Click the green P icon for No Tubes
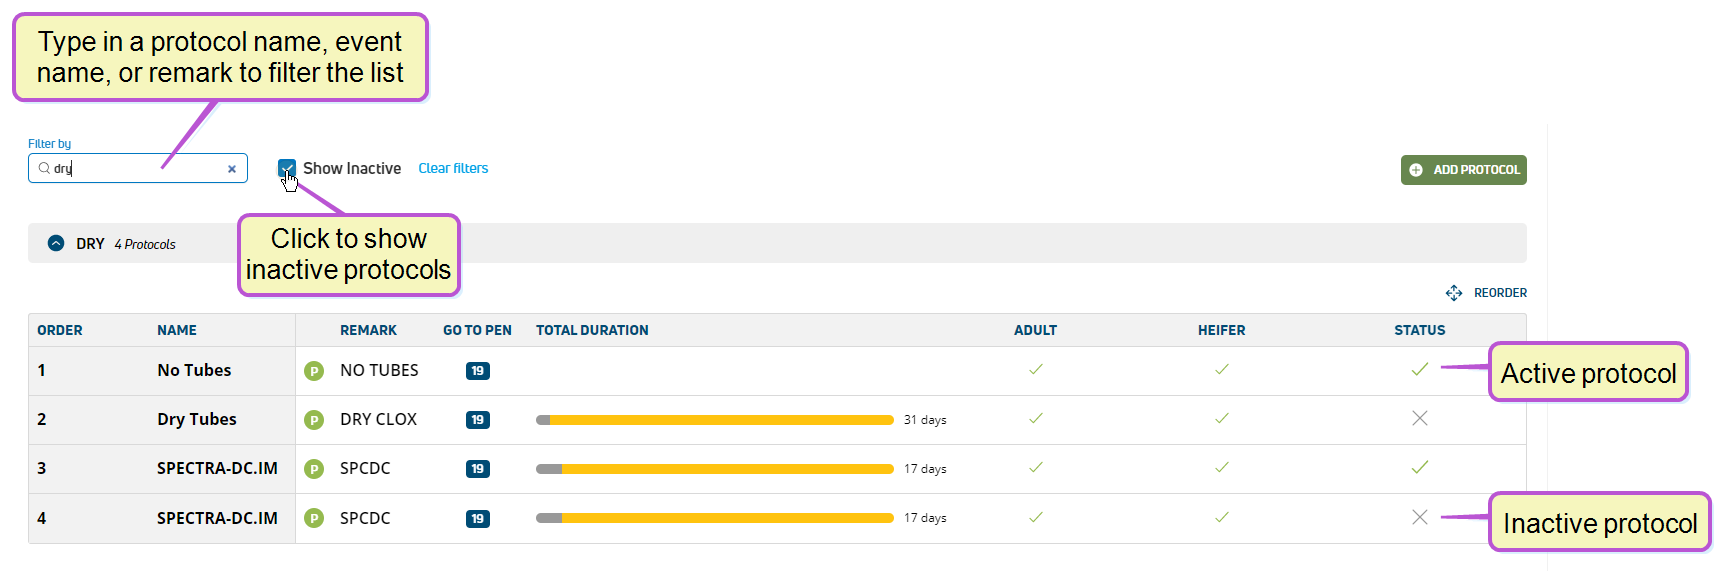1729x571 pixels. click(x=314, y=371)
